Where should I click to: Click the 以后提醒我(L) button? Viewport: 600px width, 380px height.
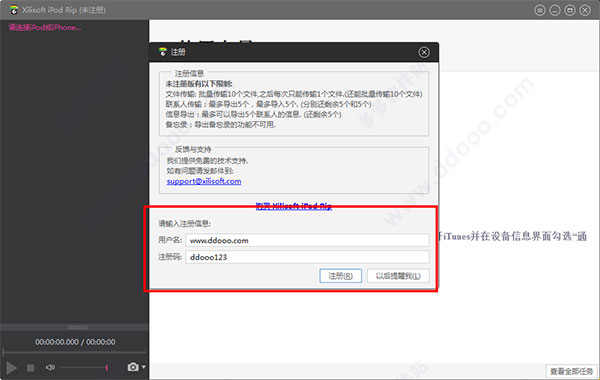(x=398, y=276)
